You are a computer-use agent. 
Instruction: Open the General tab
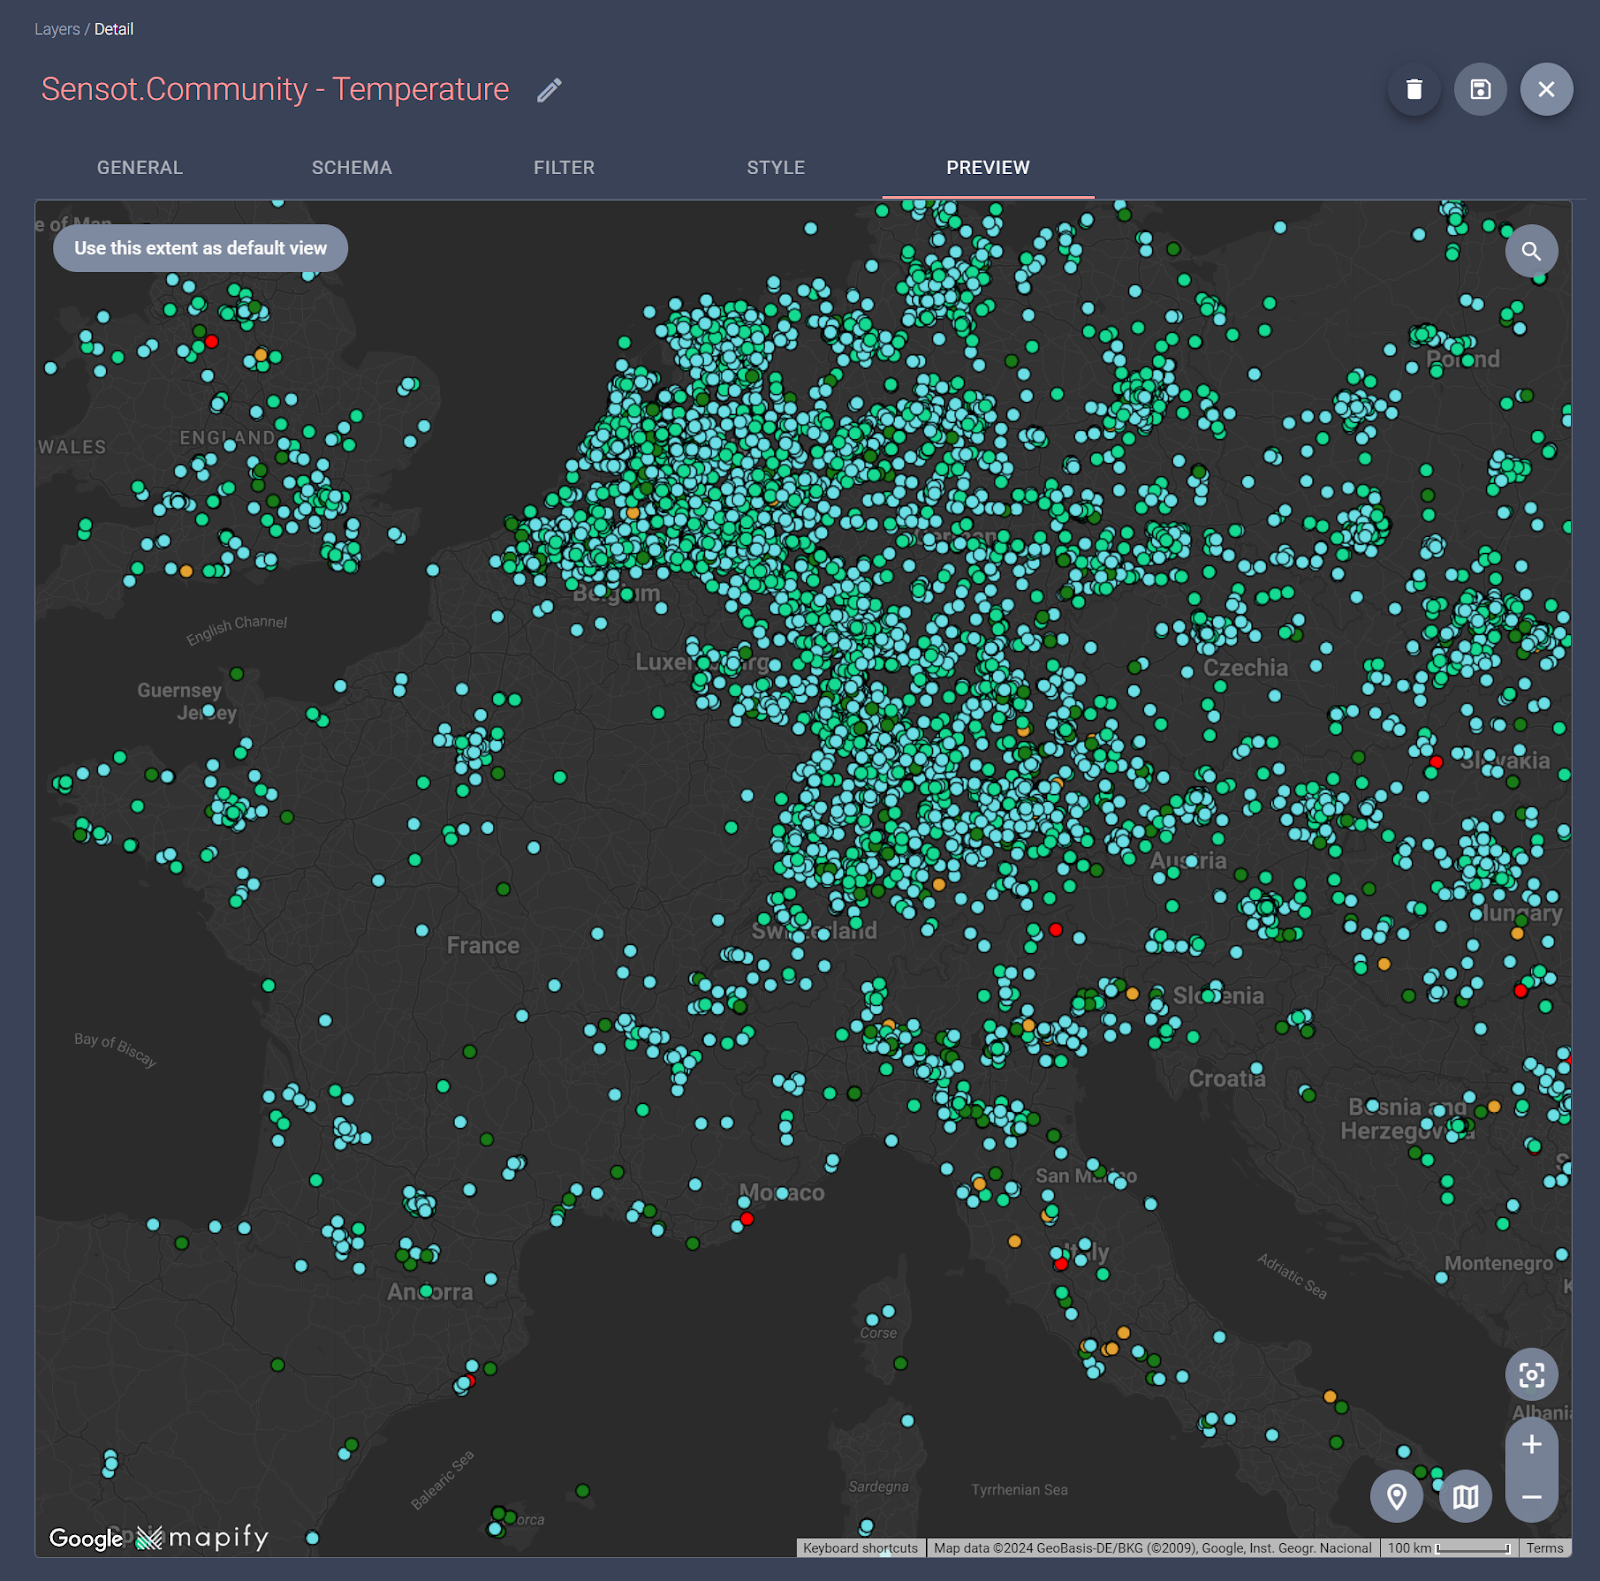tap(139, 167)
